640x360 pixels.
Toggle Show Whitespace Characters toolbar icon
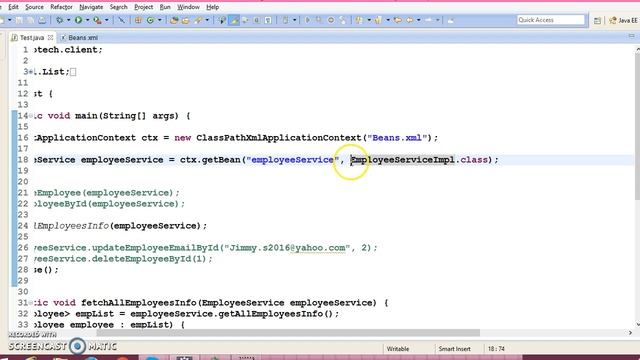(268, 20)
